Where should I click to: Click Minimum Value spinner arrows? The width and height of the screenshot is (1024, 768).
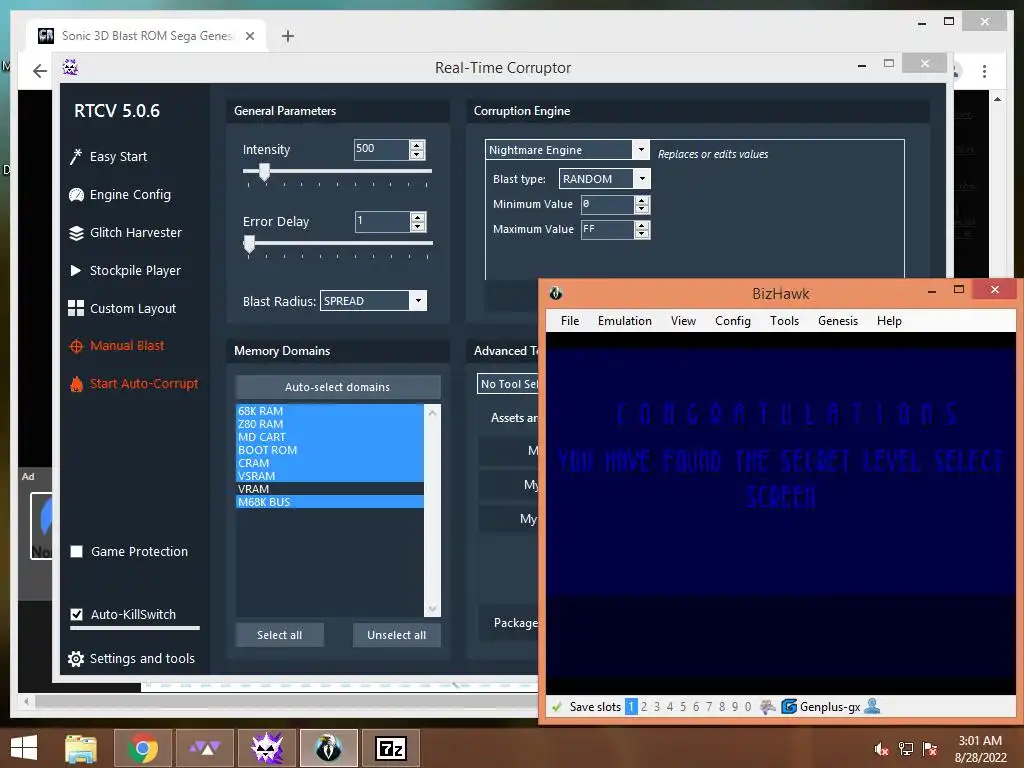(x=642, y=204)
